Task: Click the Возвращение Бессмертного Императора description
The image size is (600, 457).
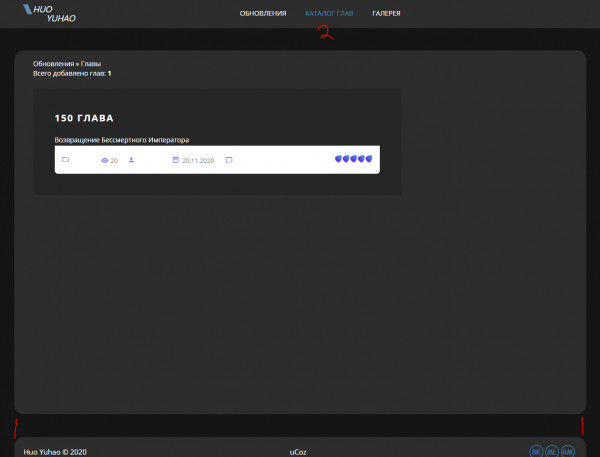Action: 122,140
